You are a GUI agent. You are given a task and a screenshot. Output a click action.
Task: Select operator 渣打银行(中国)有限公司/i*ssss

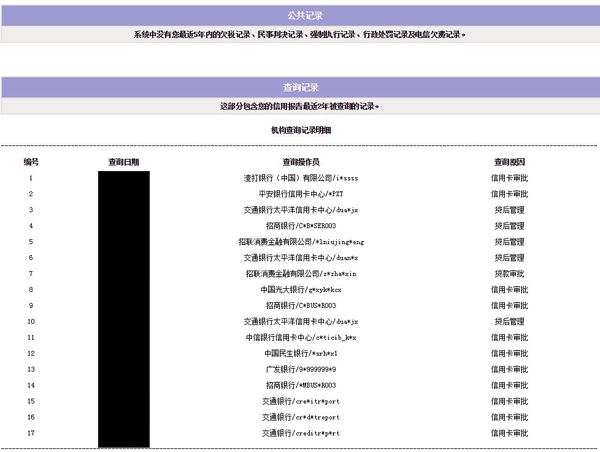(301, 178)
